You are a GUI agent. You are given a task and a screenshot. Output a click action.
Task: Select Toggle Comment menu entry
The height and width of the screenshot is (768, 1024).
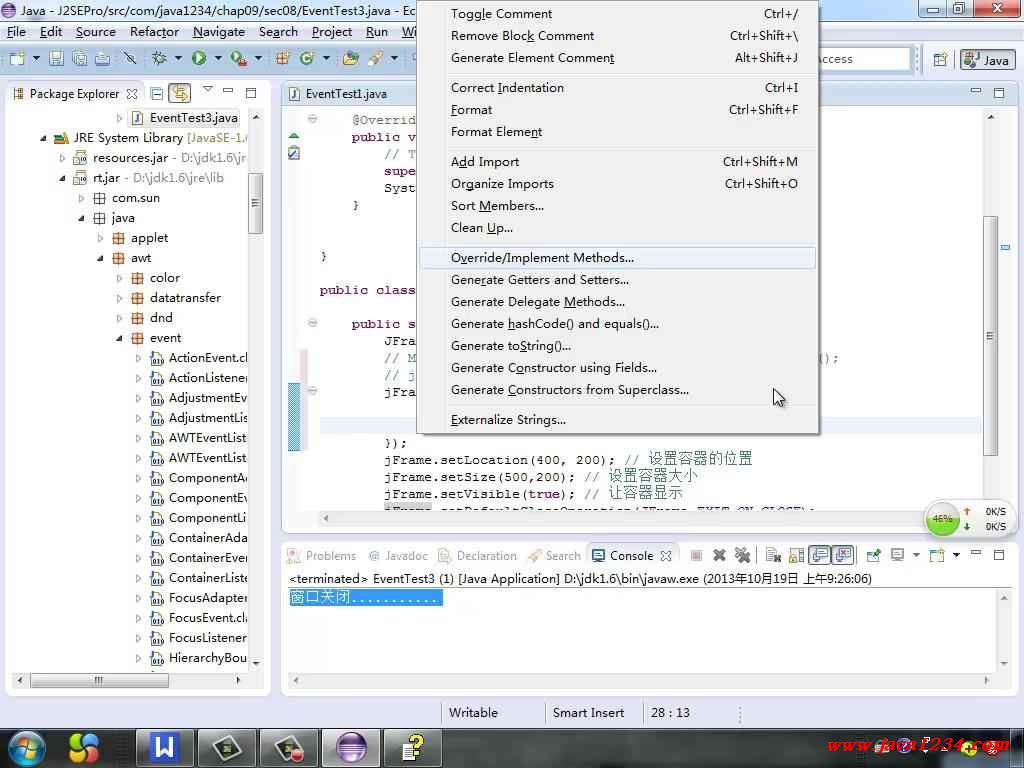[x=618, y=14]
